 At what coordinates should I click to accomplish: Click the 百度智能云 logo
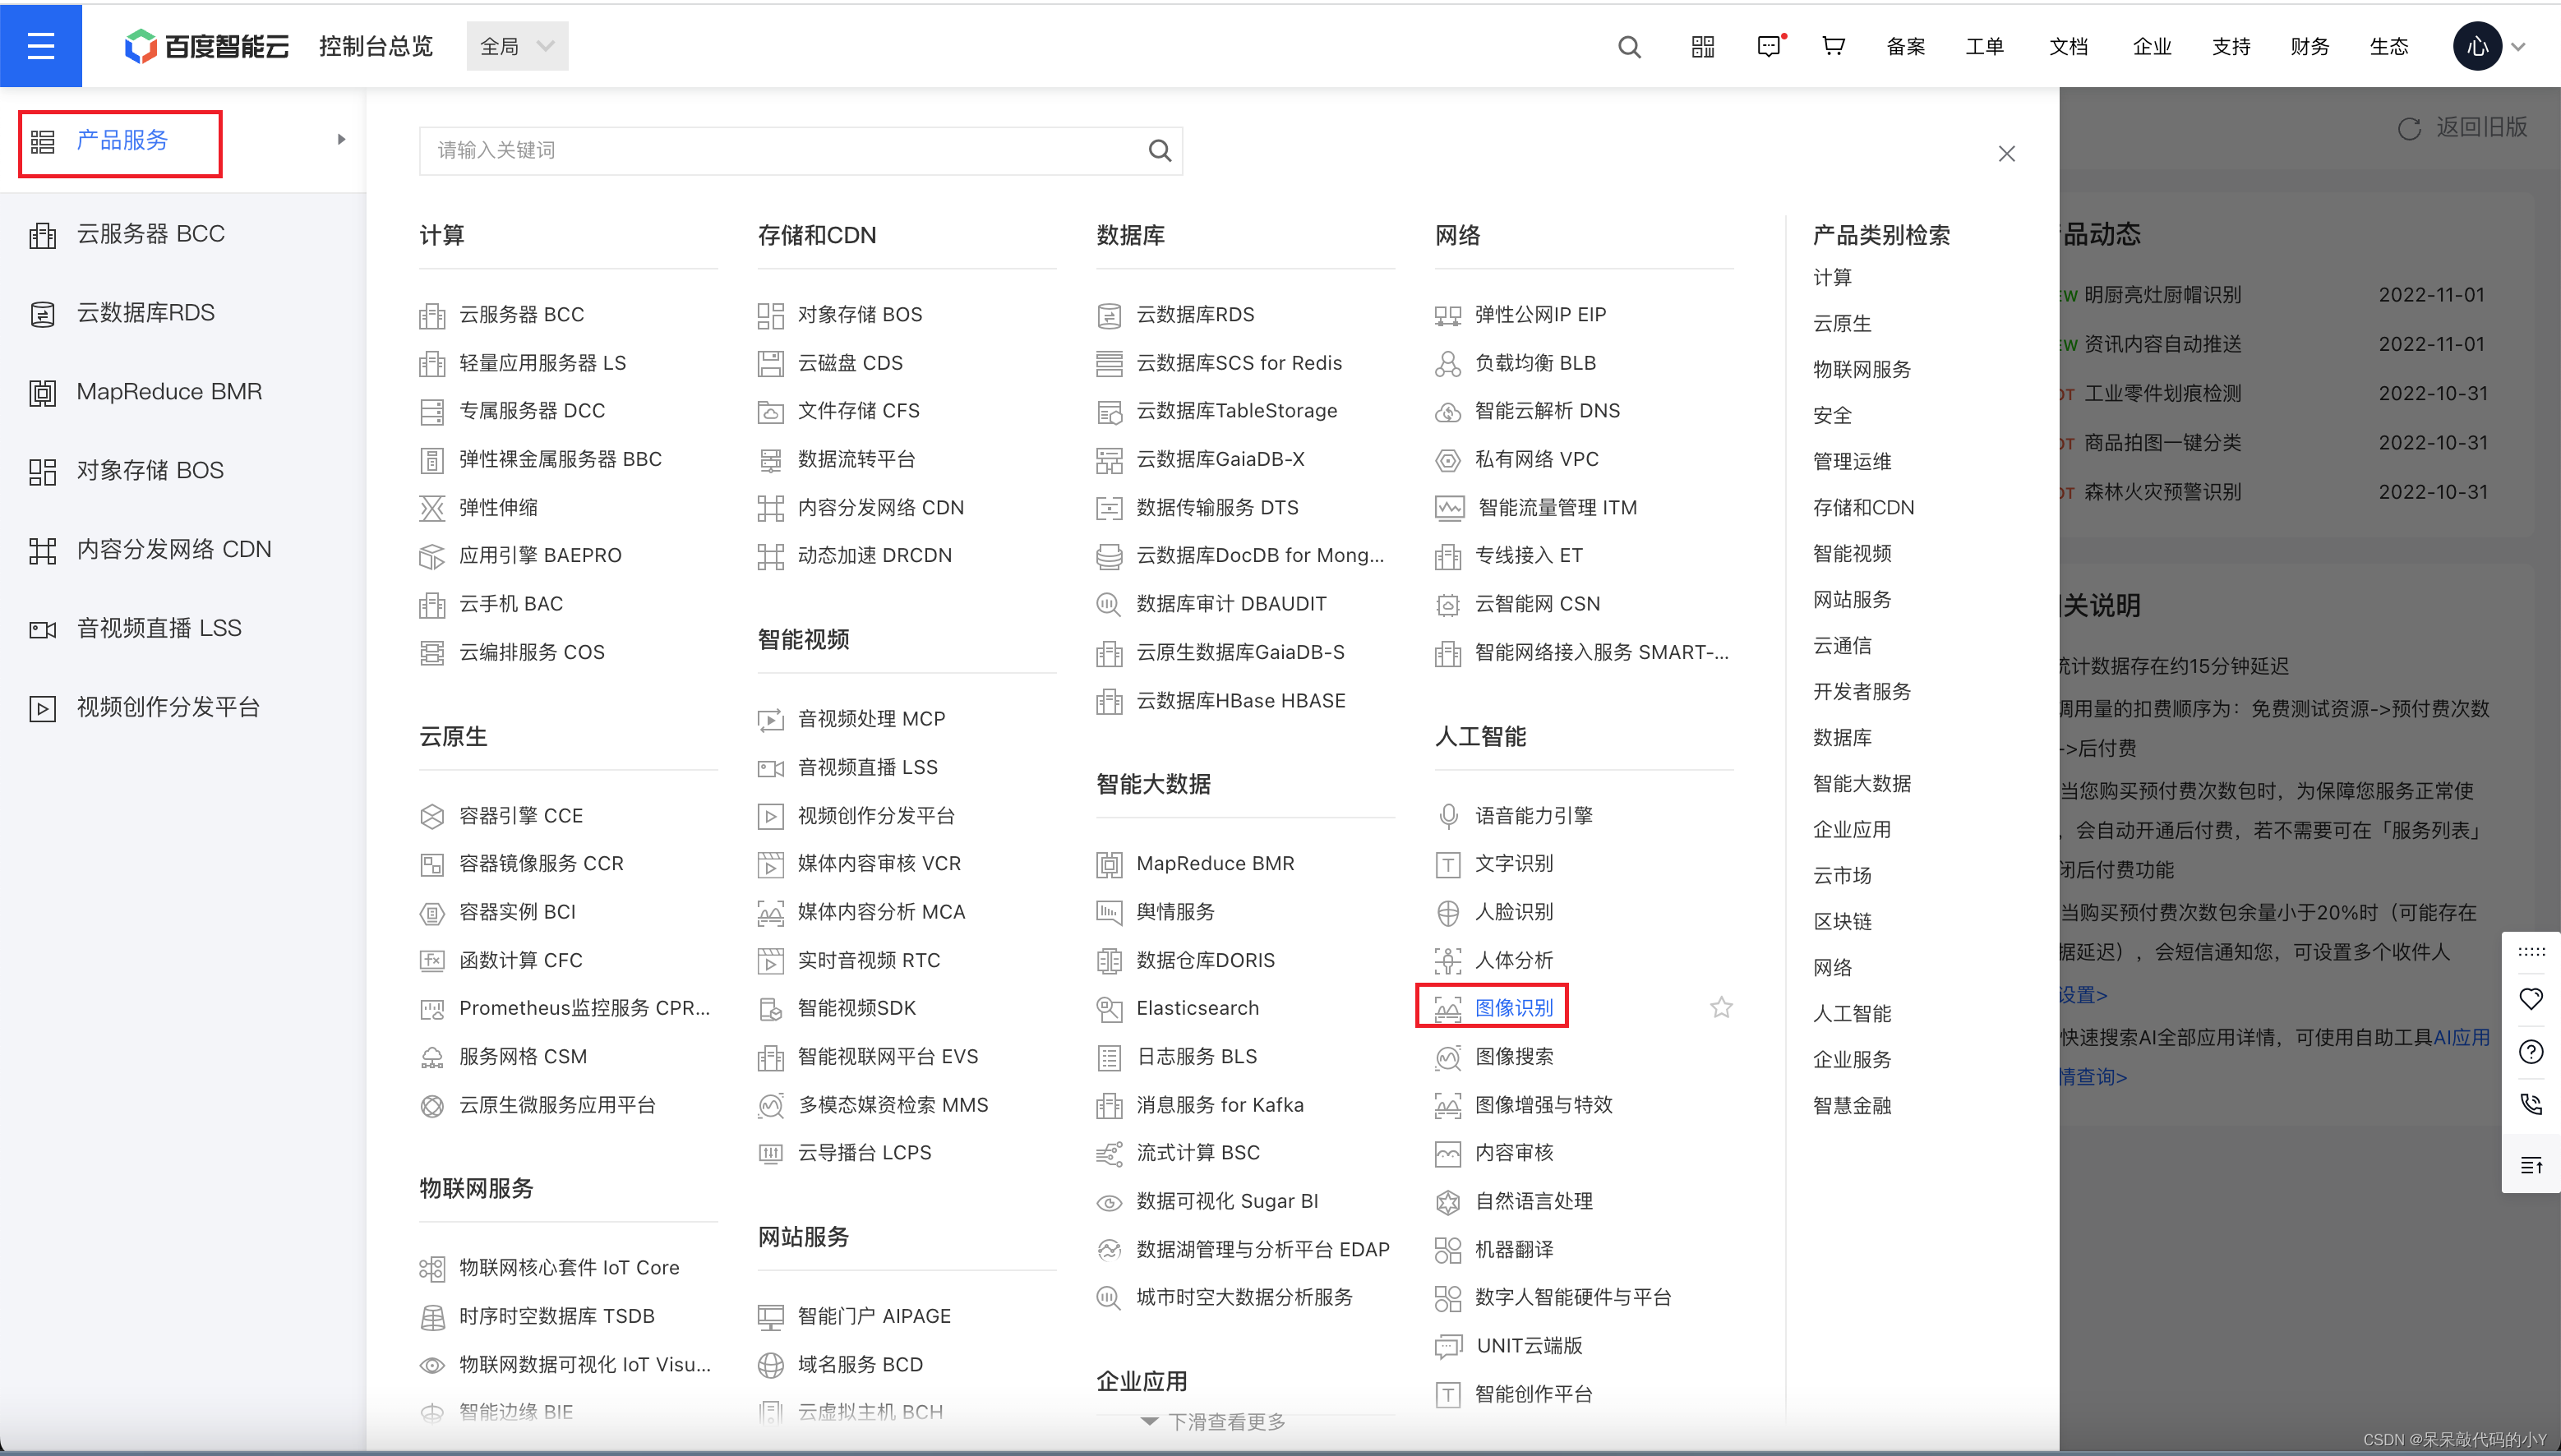[206, 46]
